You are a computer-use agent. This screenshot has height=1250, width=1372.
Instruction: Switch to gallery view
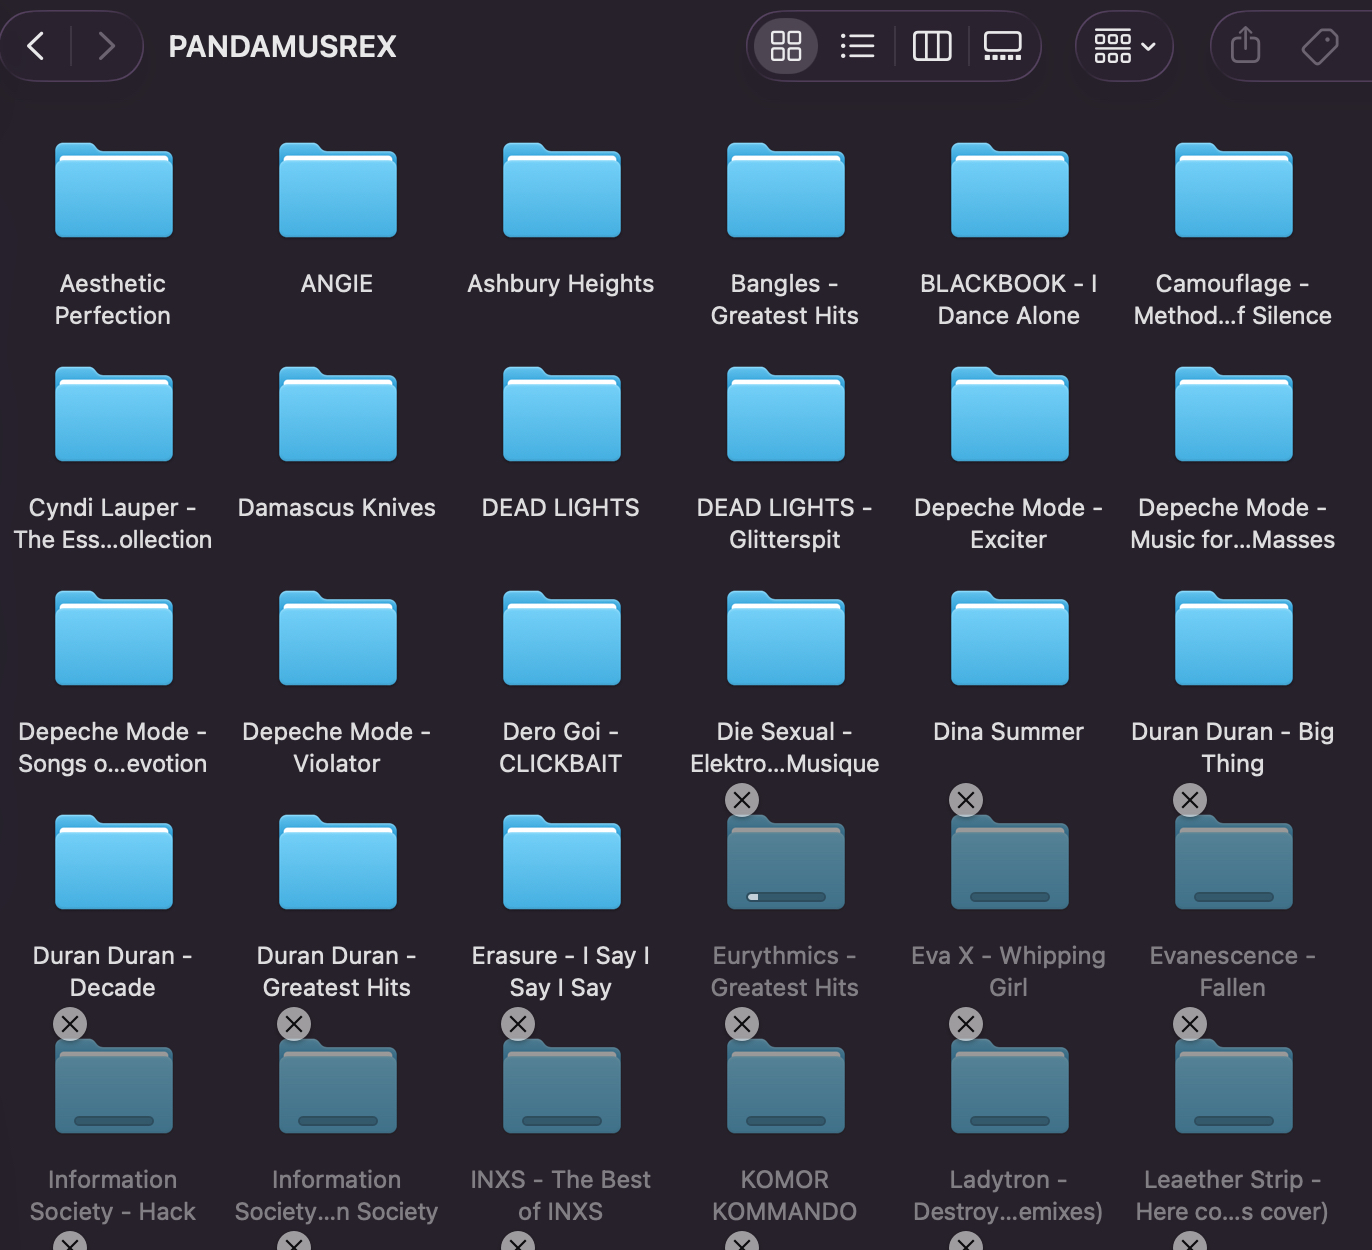coord(1002,46)
